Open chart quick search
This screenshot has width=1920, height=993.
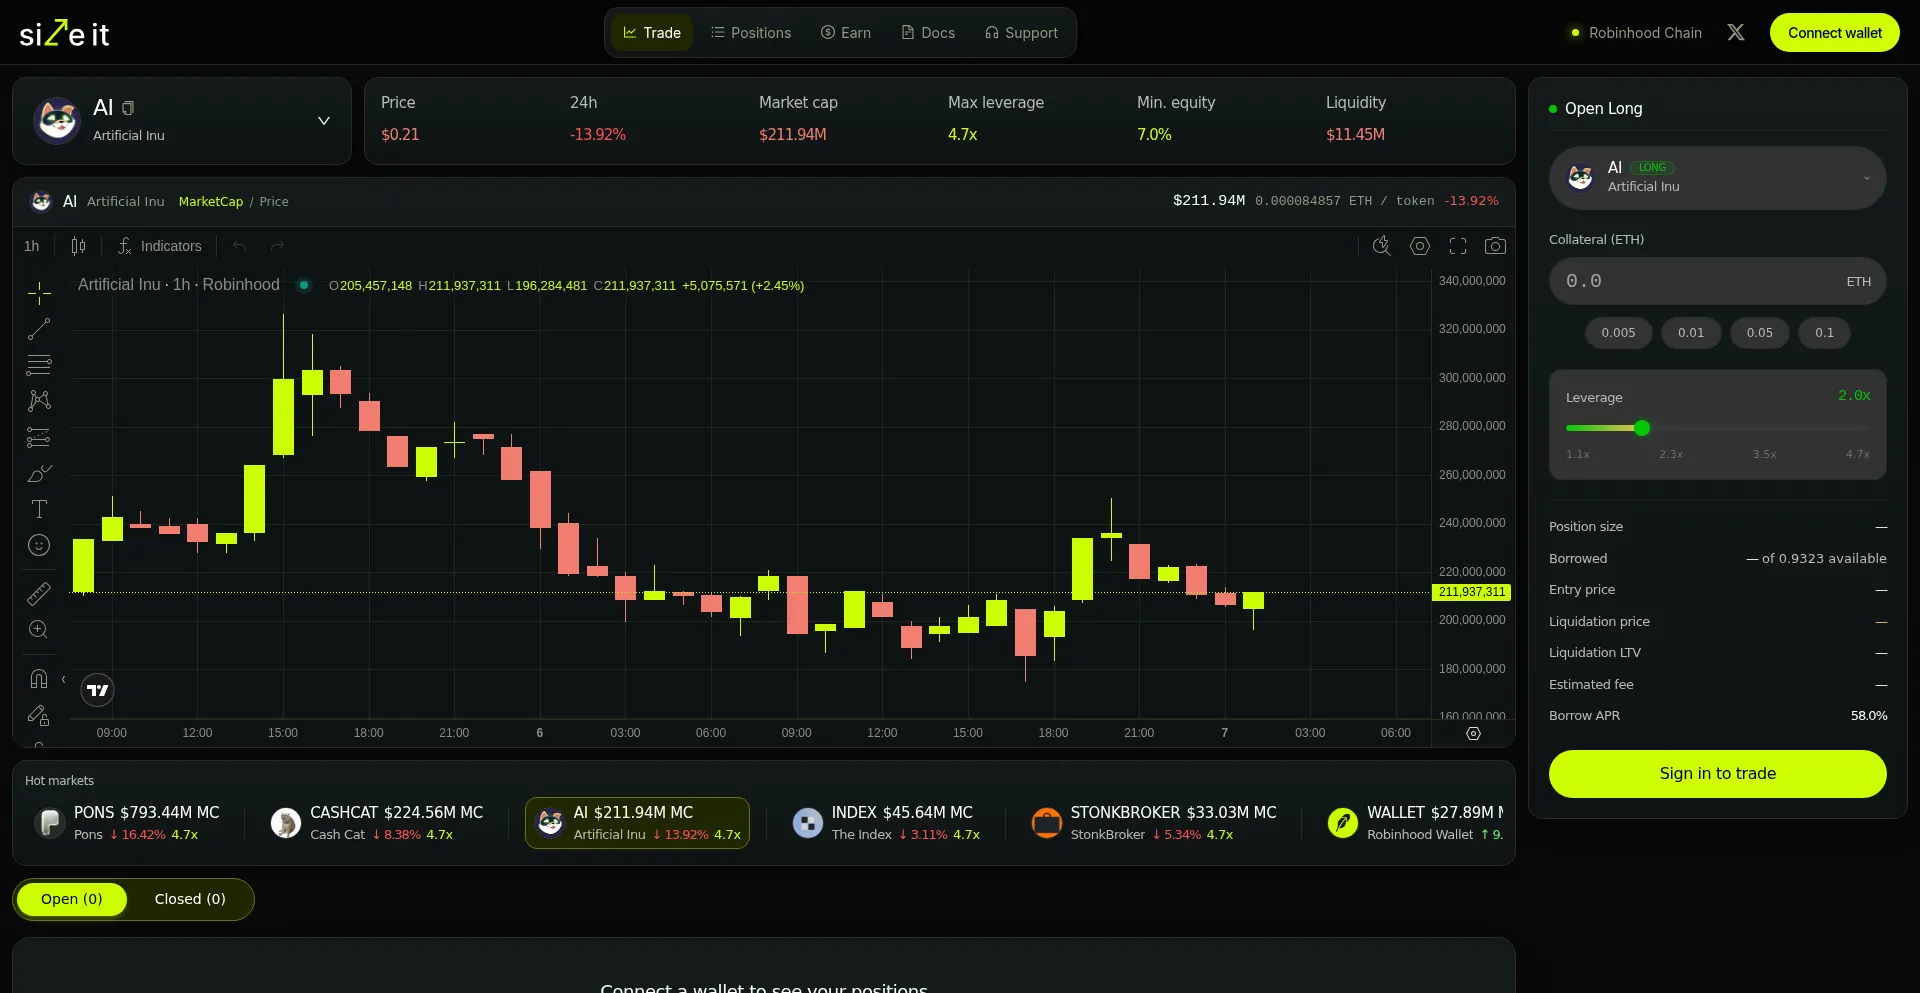[1382, 246]
